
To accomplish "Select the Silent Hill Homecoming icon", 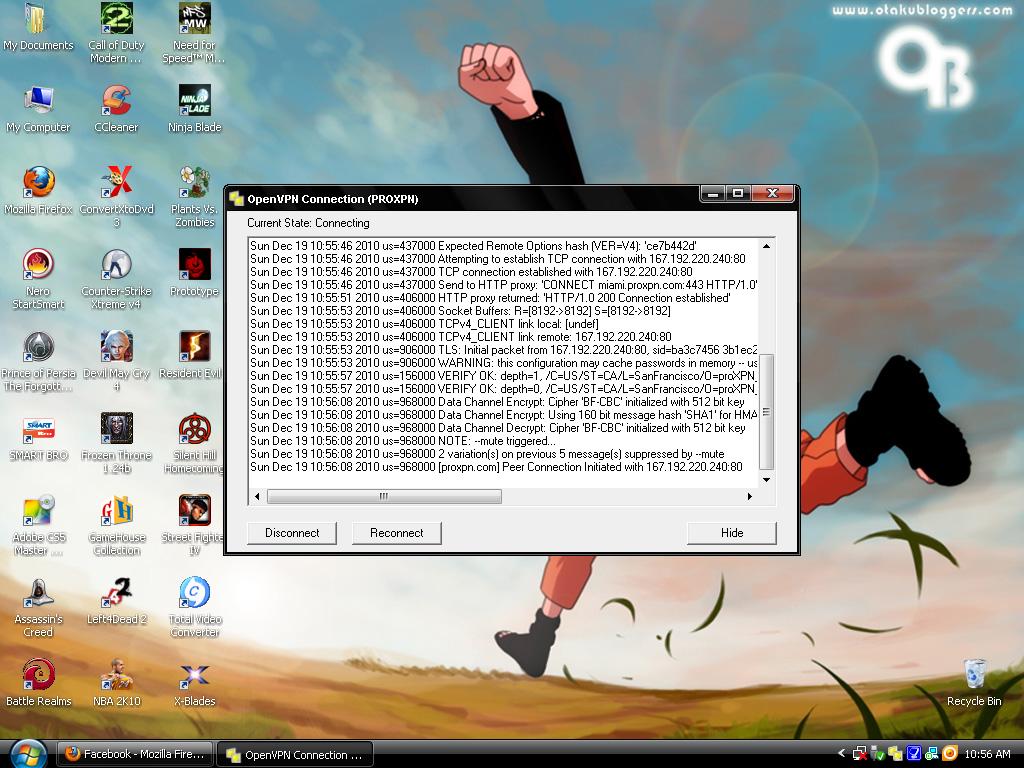I will click(195, 442).
